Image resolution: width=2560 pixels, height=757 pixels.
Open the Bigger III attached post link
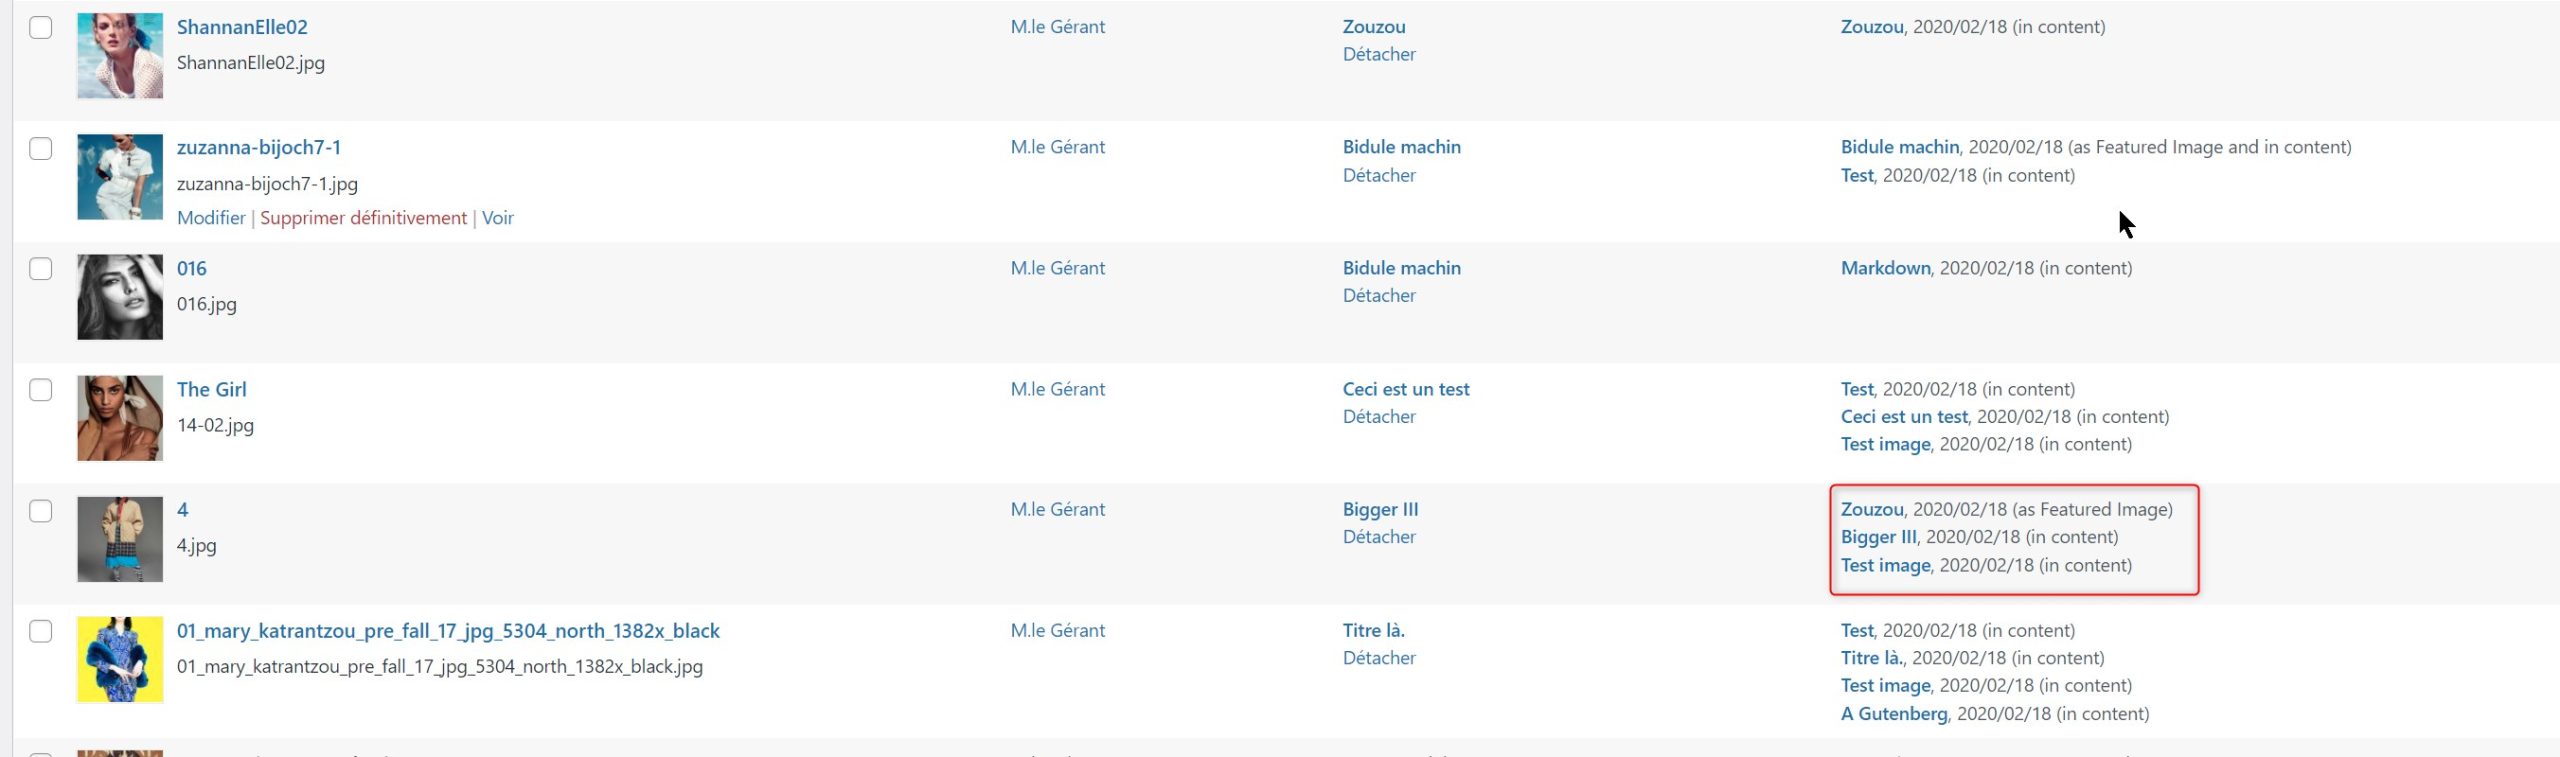point(1380,510)
